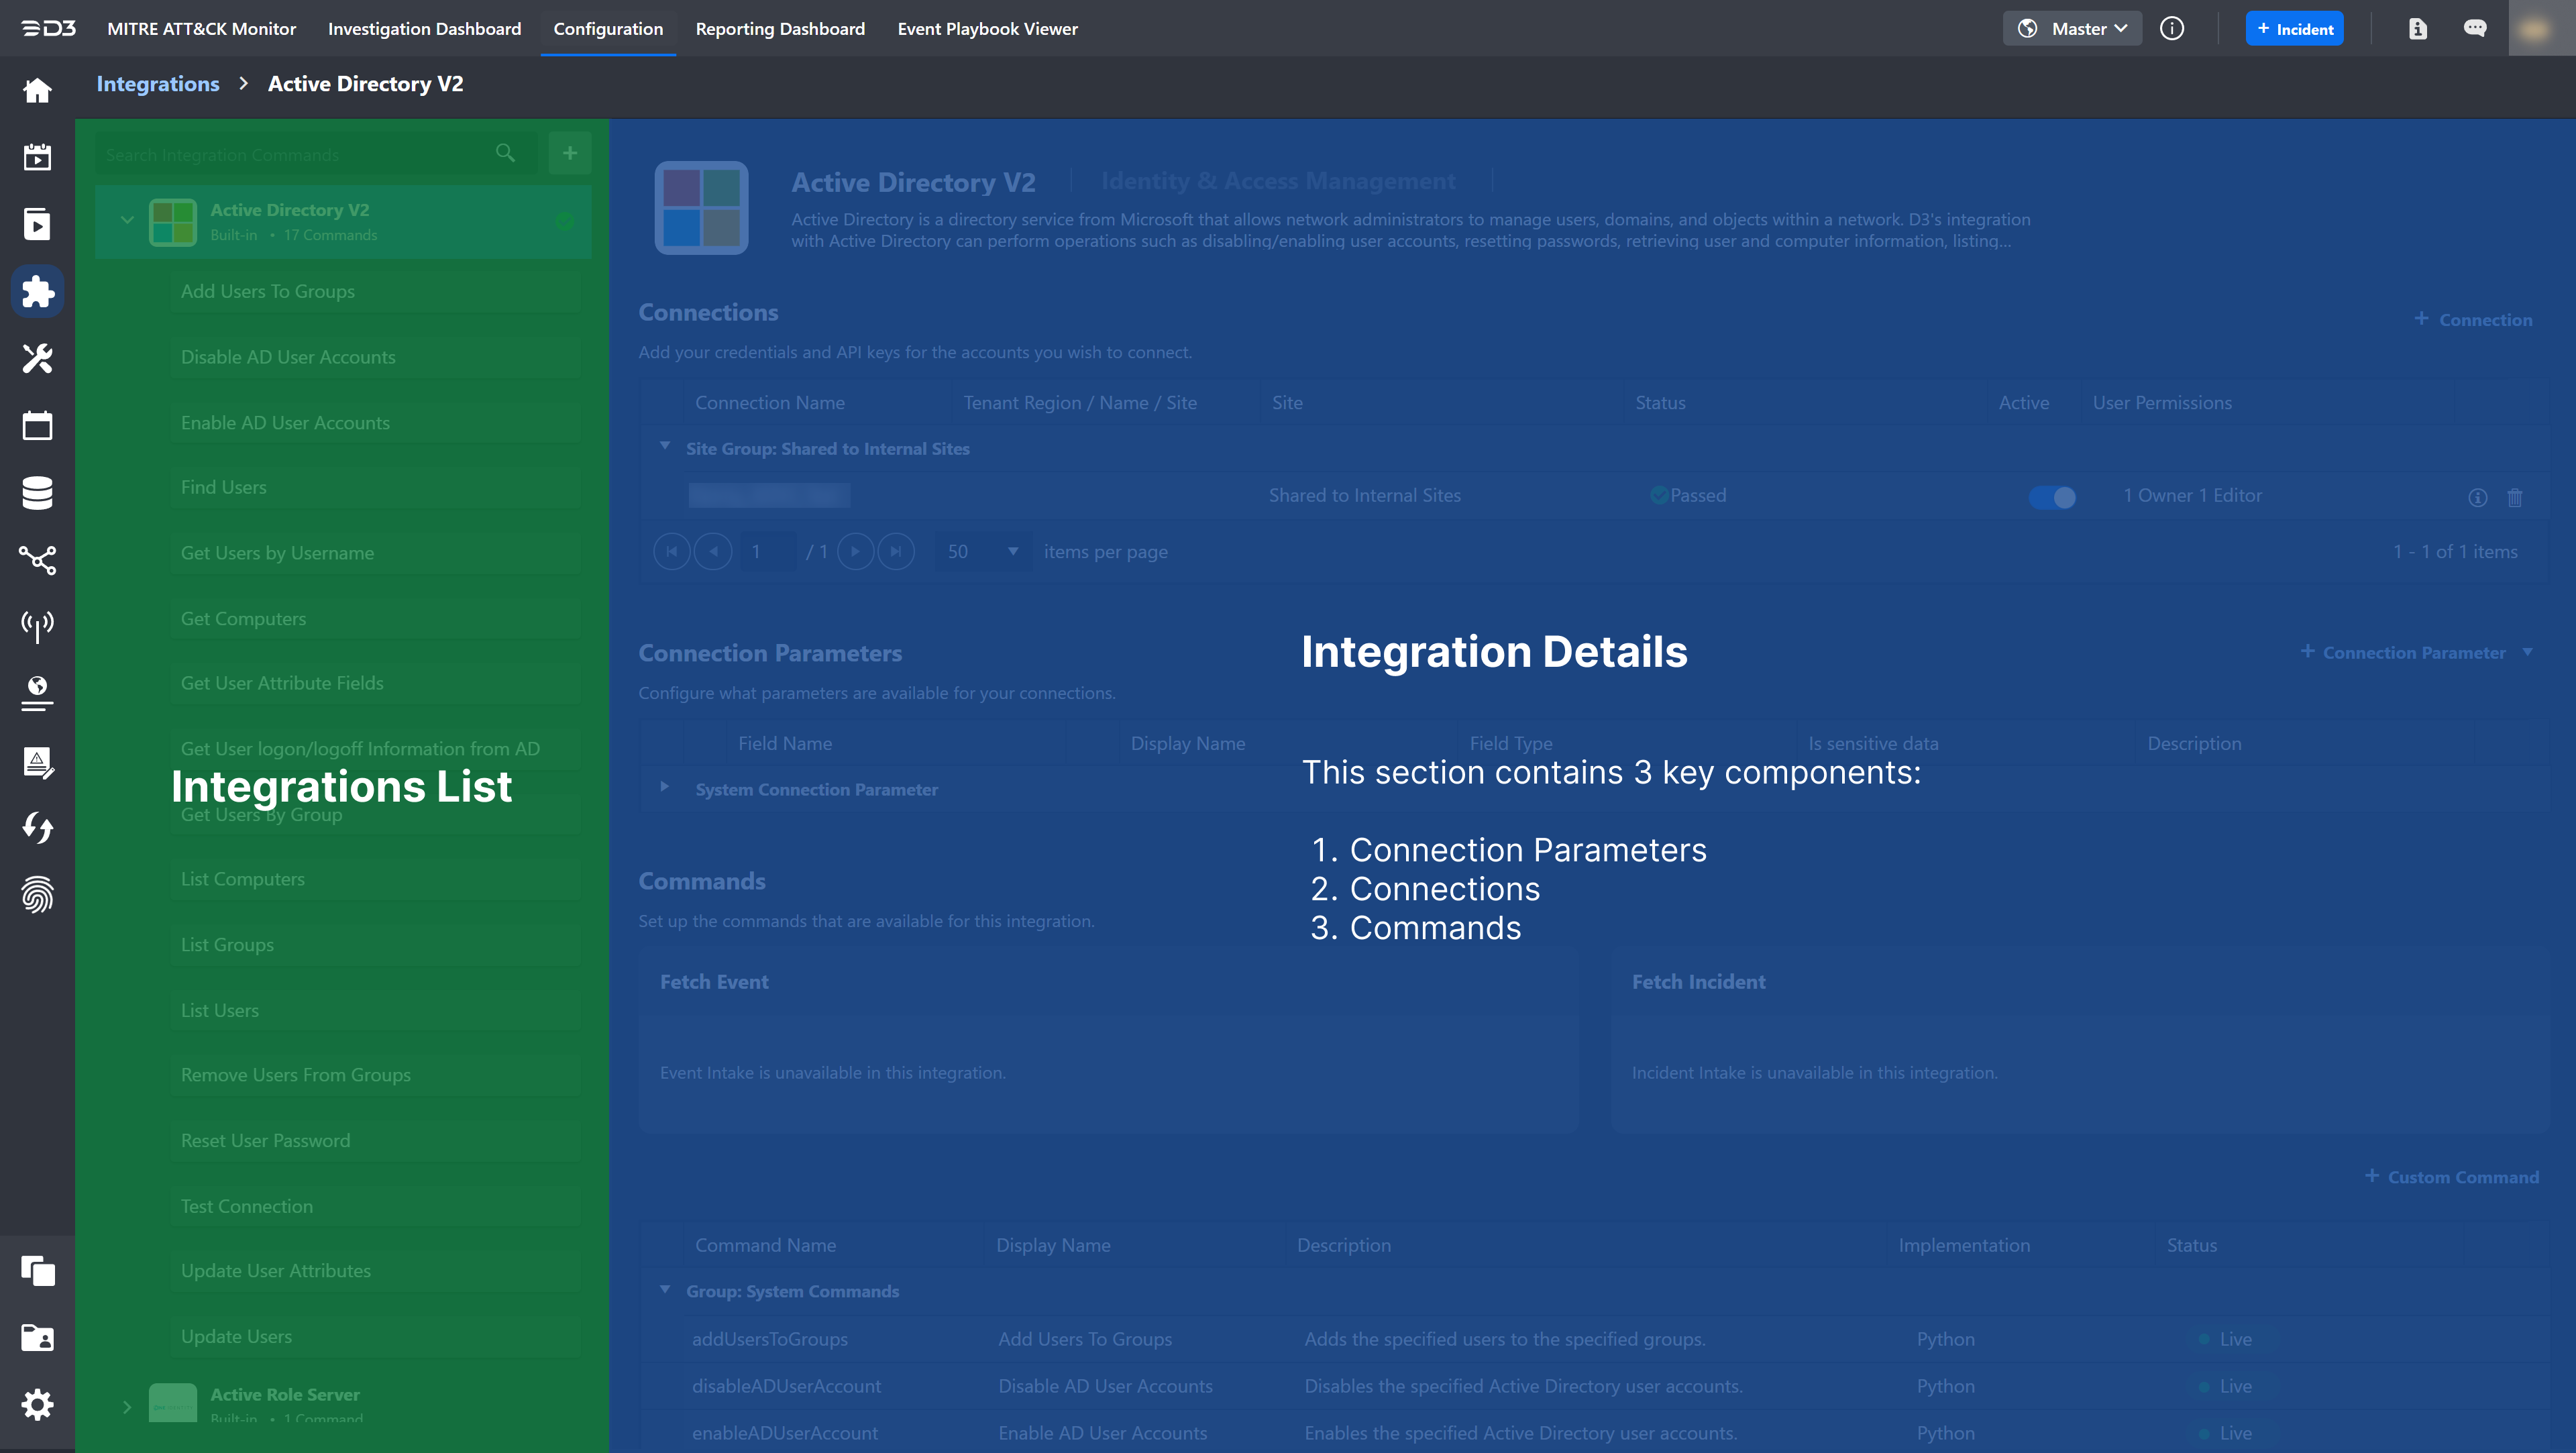The width and height of the screenshot is (2576, 1453).
Task: Click the fingerprint icon in sidebar
Action: coord(37,895)
